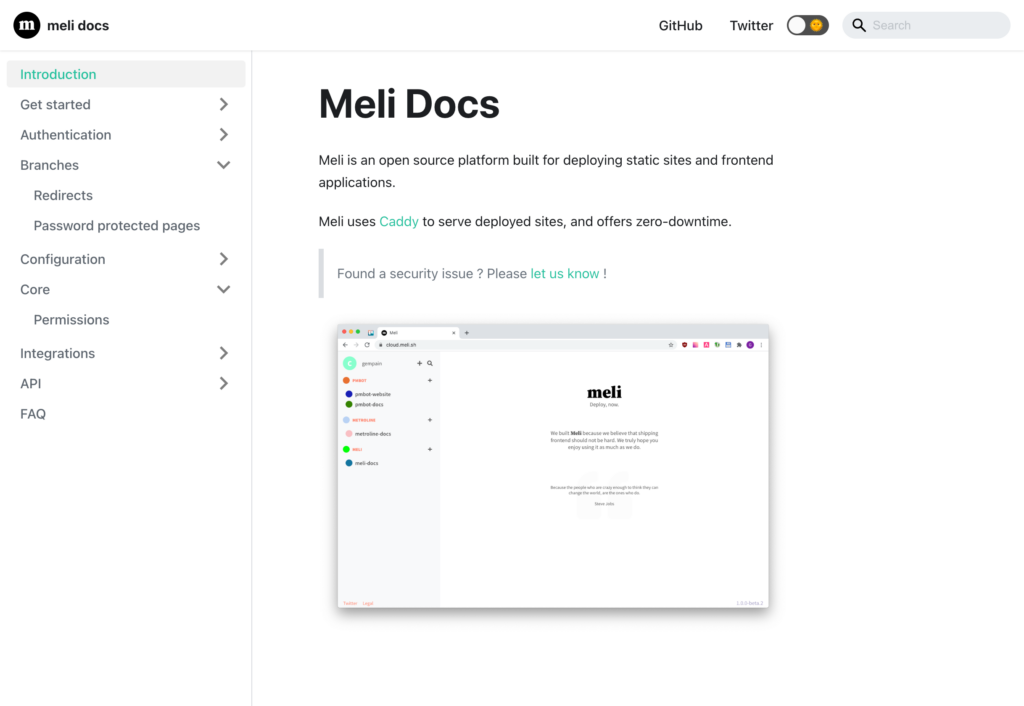Image resolution: width=1024 pixels, height=706 pixels.
Task: Click the search magnifier icon
Action: click(859, 26)
